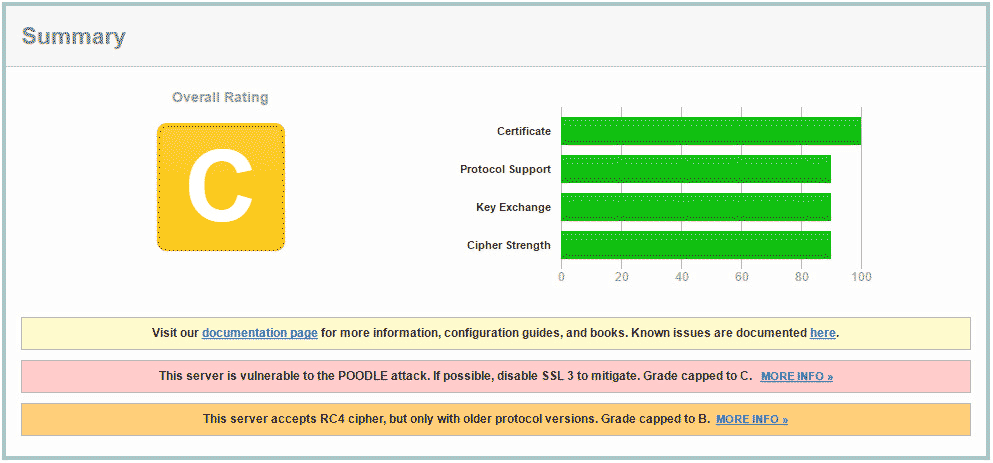Click the Key Exchange chart label

click(x=514, y=208)
